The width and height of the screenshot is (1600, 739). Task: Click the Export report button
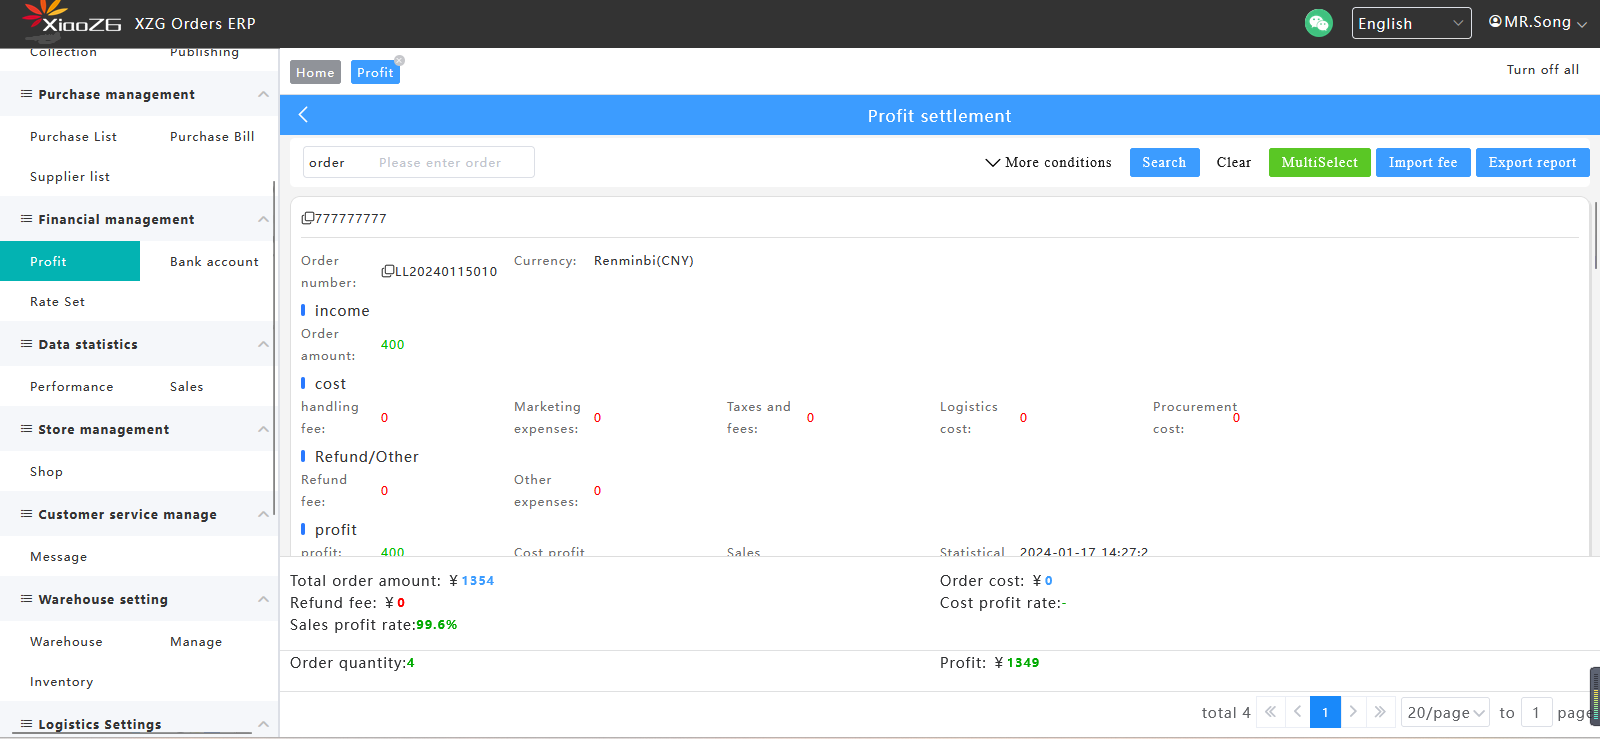tap(1531, 162)
